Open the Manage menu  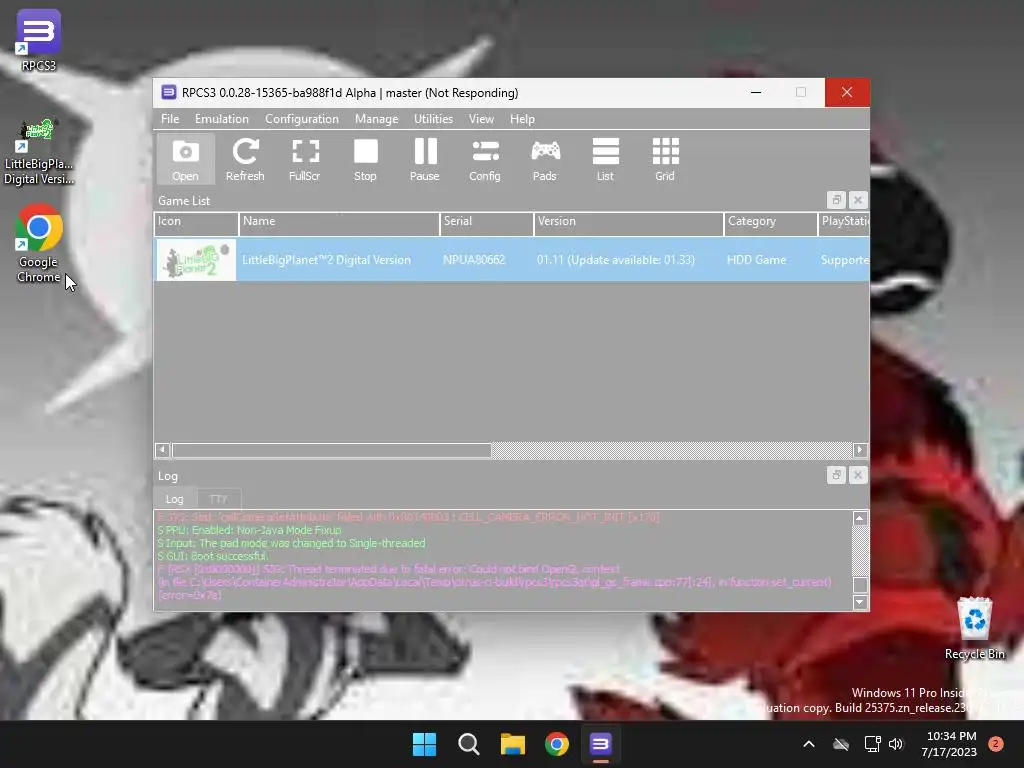tap(377, 119)
